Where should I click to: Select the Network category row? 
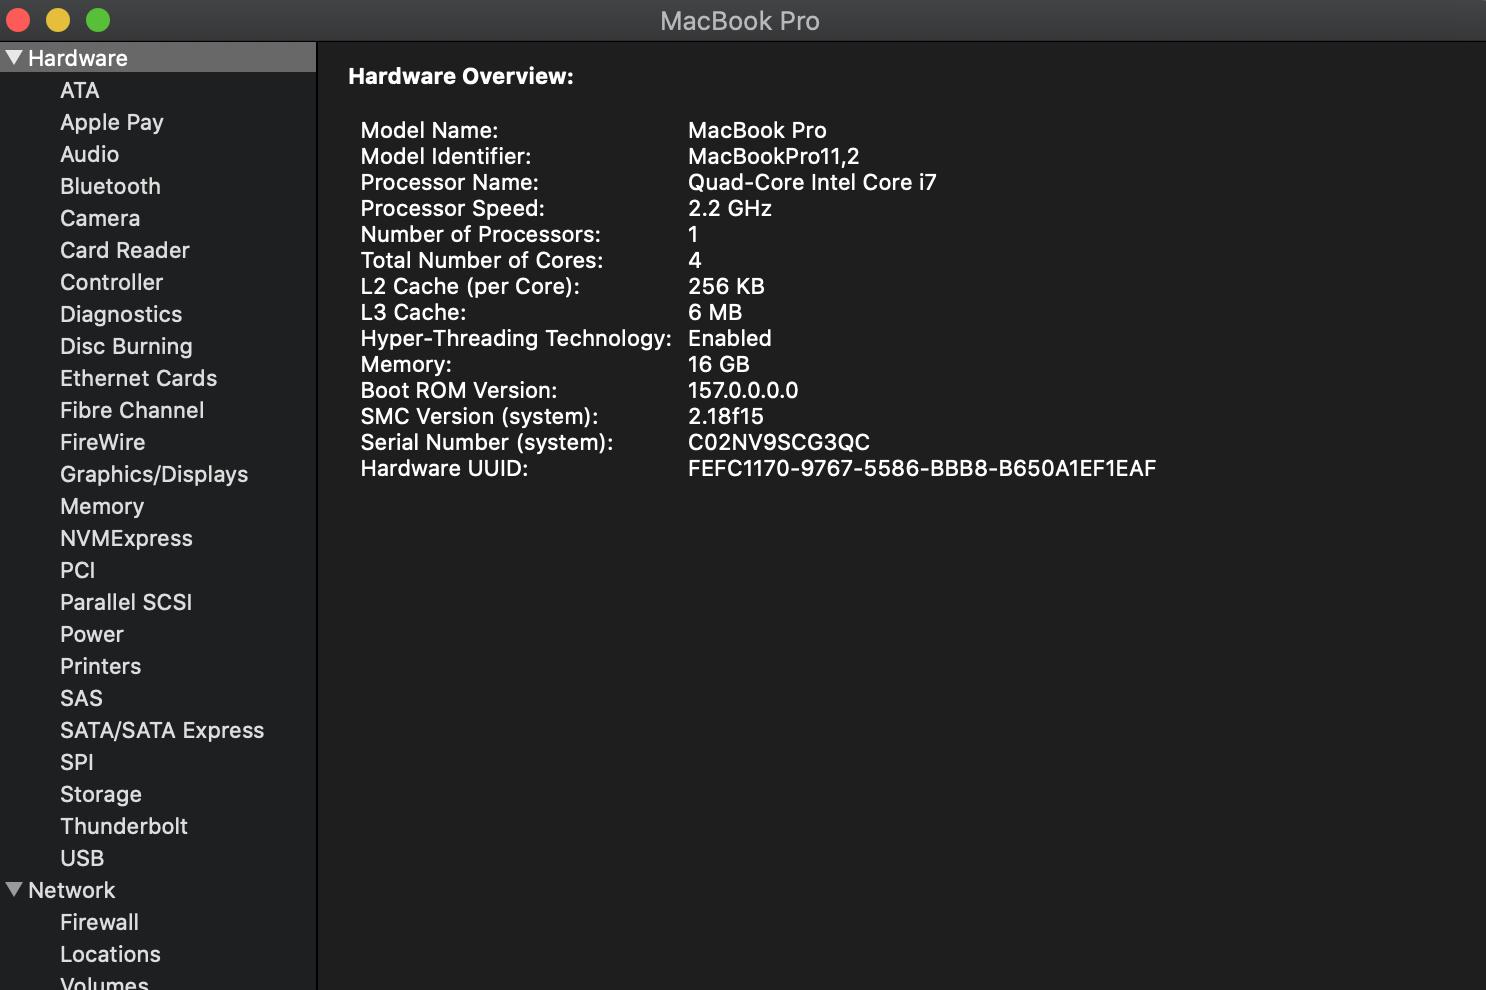[158, 890]
